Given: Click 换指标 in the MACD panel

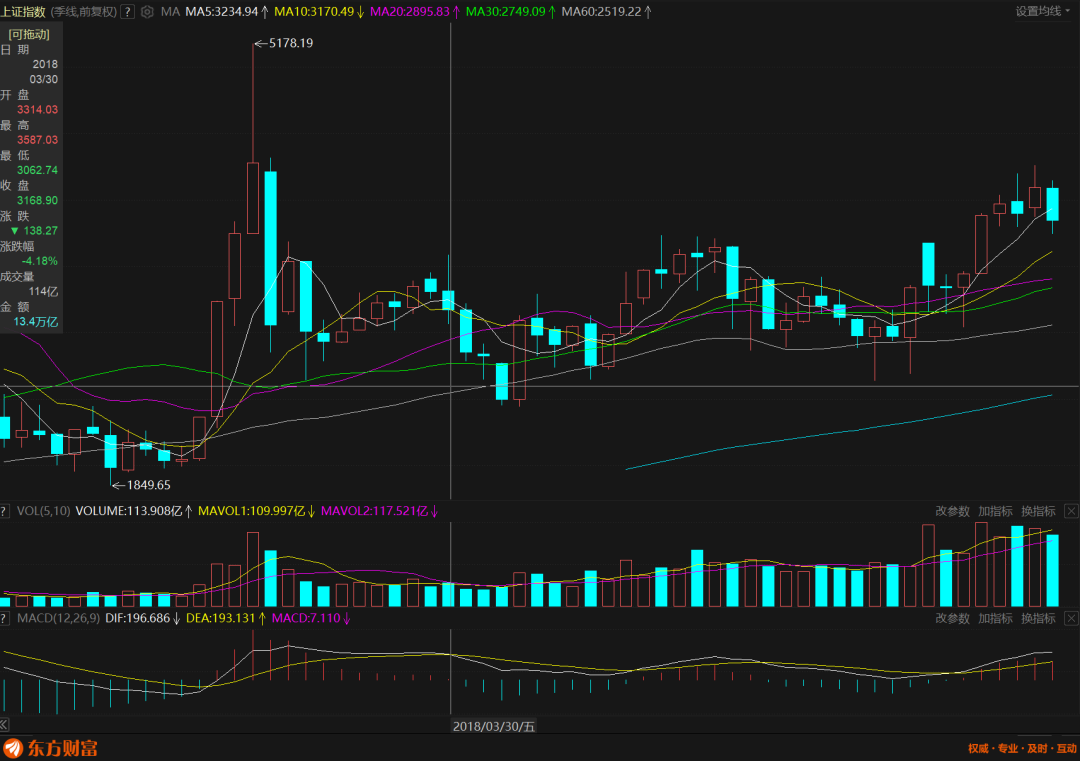Looking at the screenshot, I should (1038, 618).
